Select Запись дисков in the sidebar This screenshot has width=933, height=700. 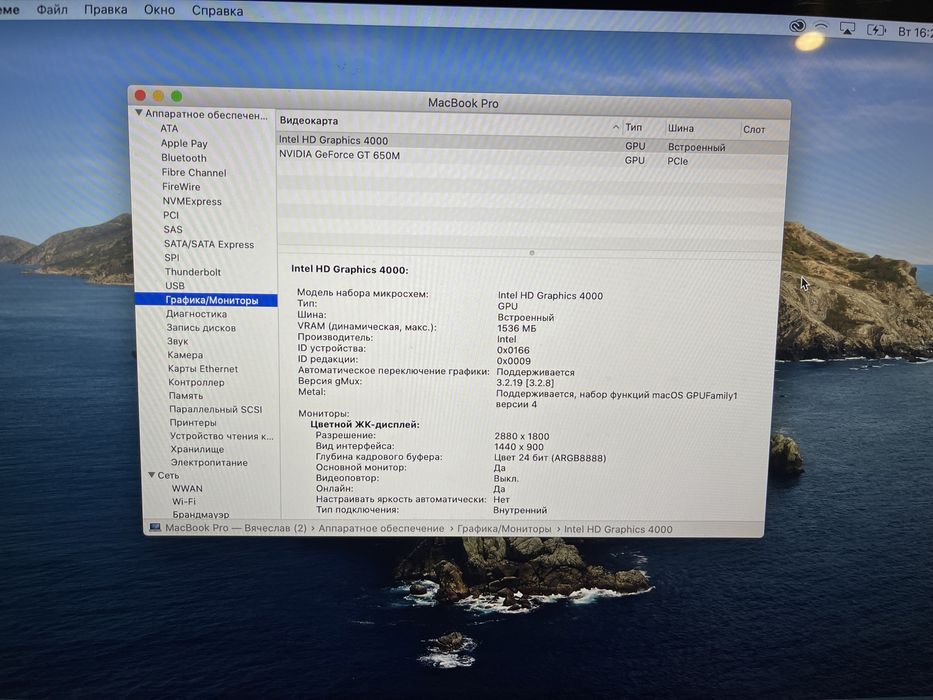point(201,327)
